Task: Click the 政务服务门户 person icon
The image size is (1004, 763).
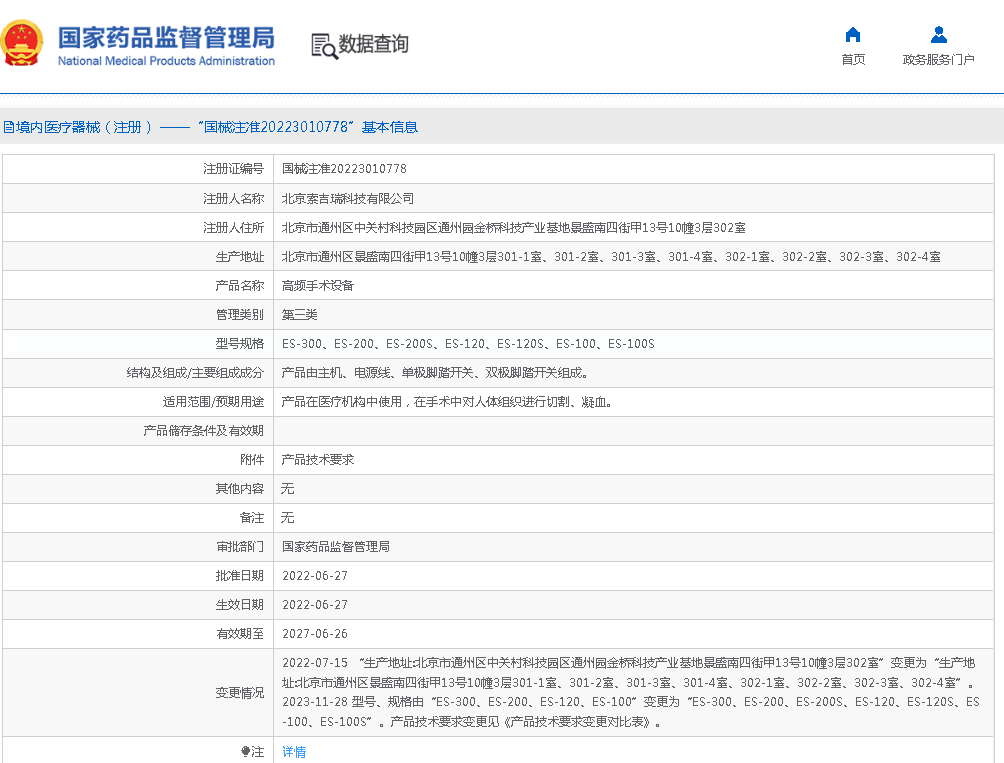Action: 938,35
